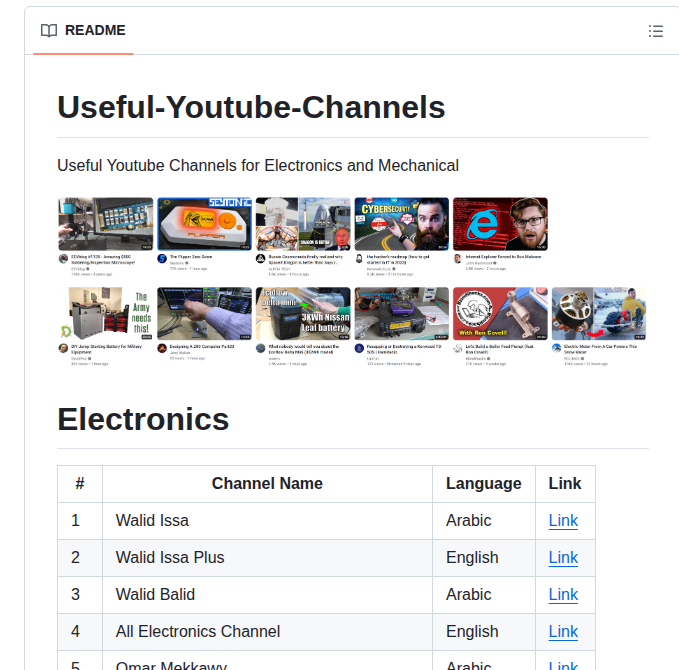
Task: Click the Kenwood radio repair thumbnail
Action: point(402,314)
